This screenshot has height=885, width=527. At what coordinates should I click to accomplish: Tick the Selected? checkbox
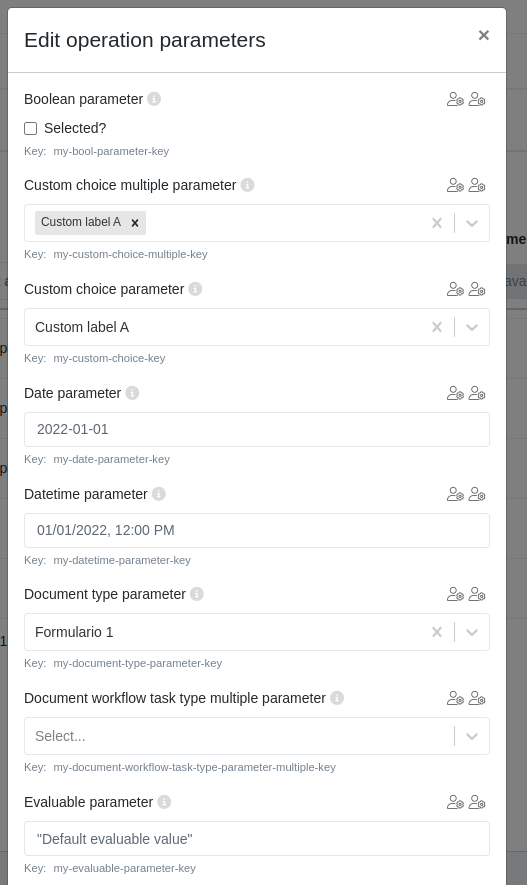pyautogui.click(x=30, y=129)
